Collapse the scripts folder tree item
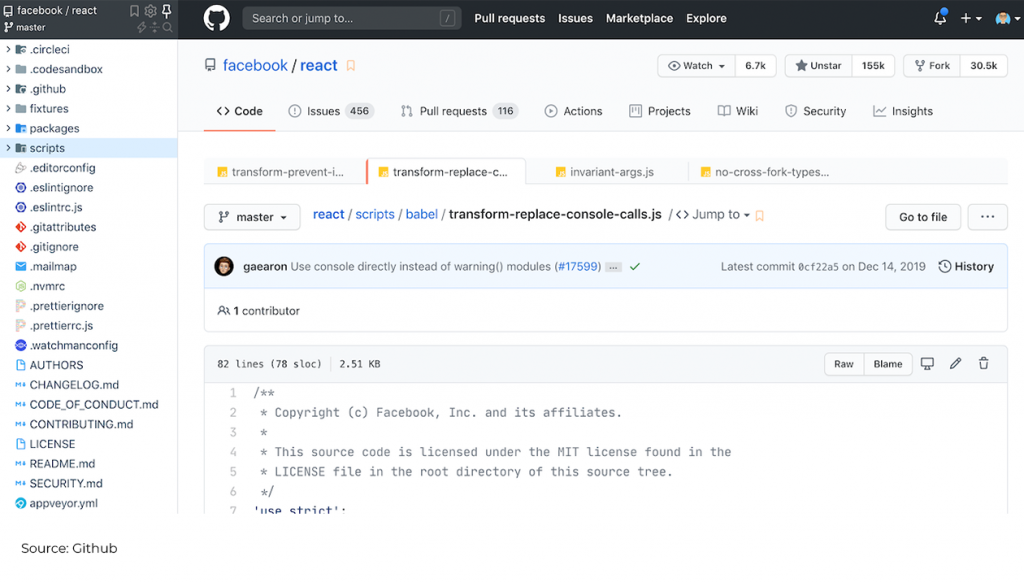The height and width of the screenshot is (582, 1024). 8,148
